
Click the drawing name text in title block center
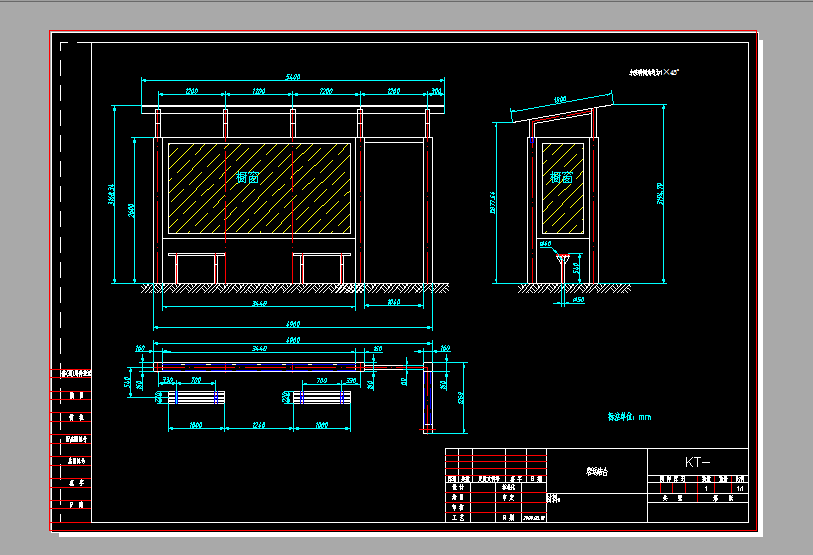pyautogui.click(x=597, y=470)
